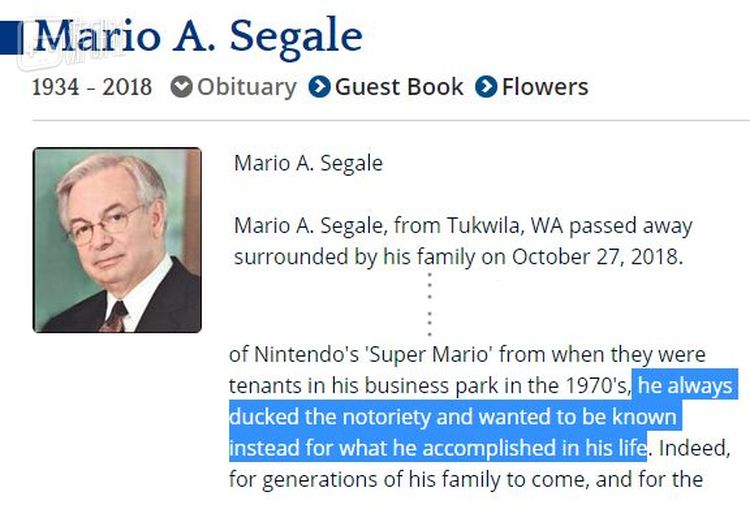This screenshot has width=750, height=505.
Task: Click the 1934 - 2018 lifespan text
Action: click(x=92, y=87)
